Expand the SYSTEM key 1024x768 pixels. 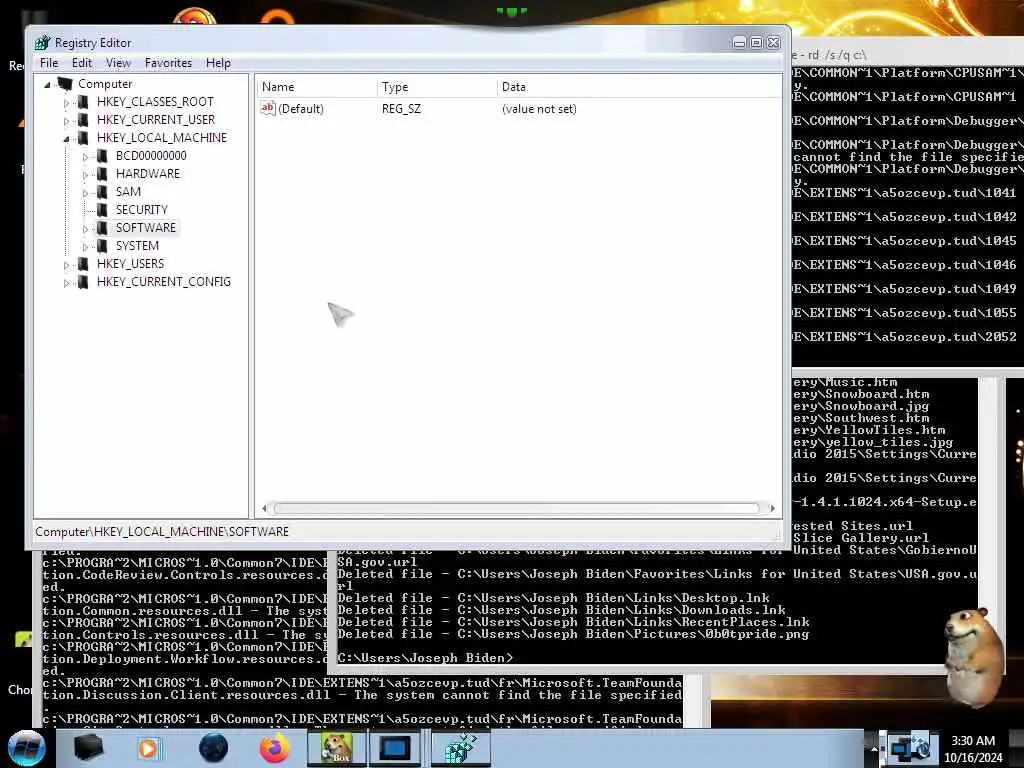point(85,247)
